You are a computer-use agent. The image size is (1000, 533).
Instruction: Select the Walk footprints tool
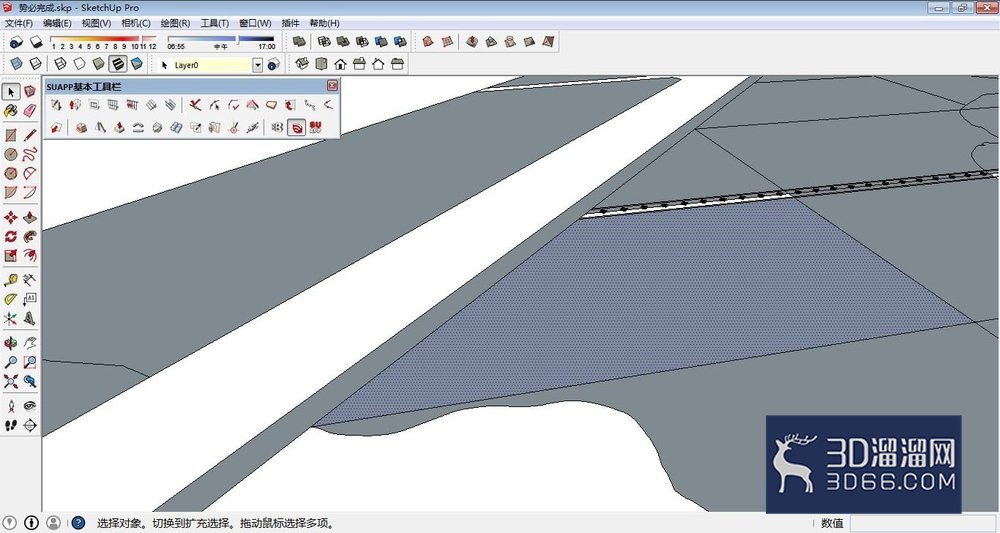click(x=11, y=425)
